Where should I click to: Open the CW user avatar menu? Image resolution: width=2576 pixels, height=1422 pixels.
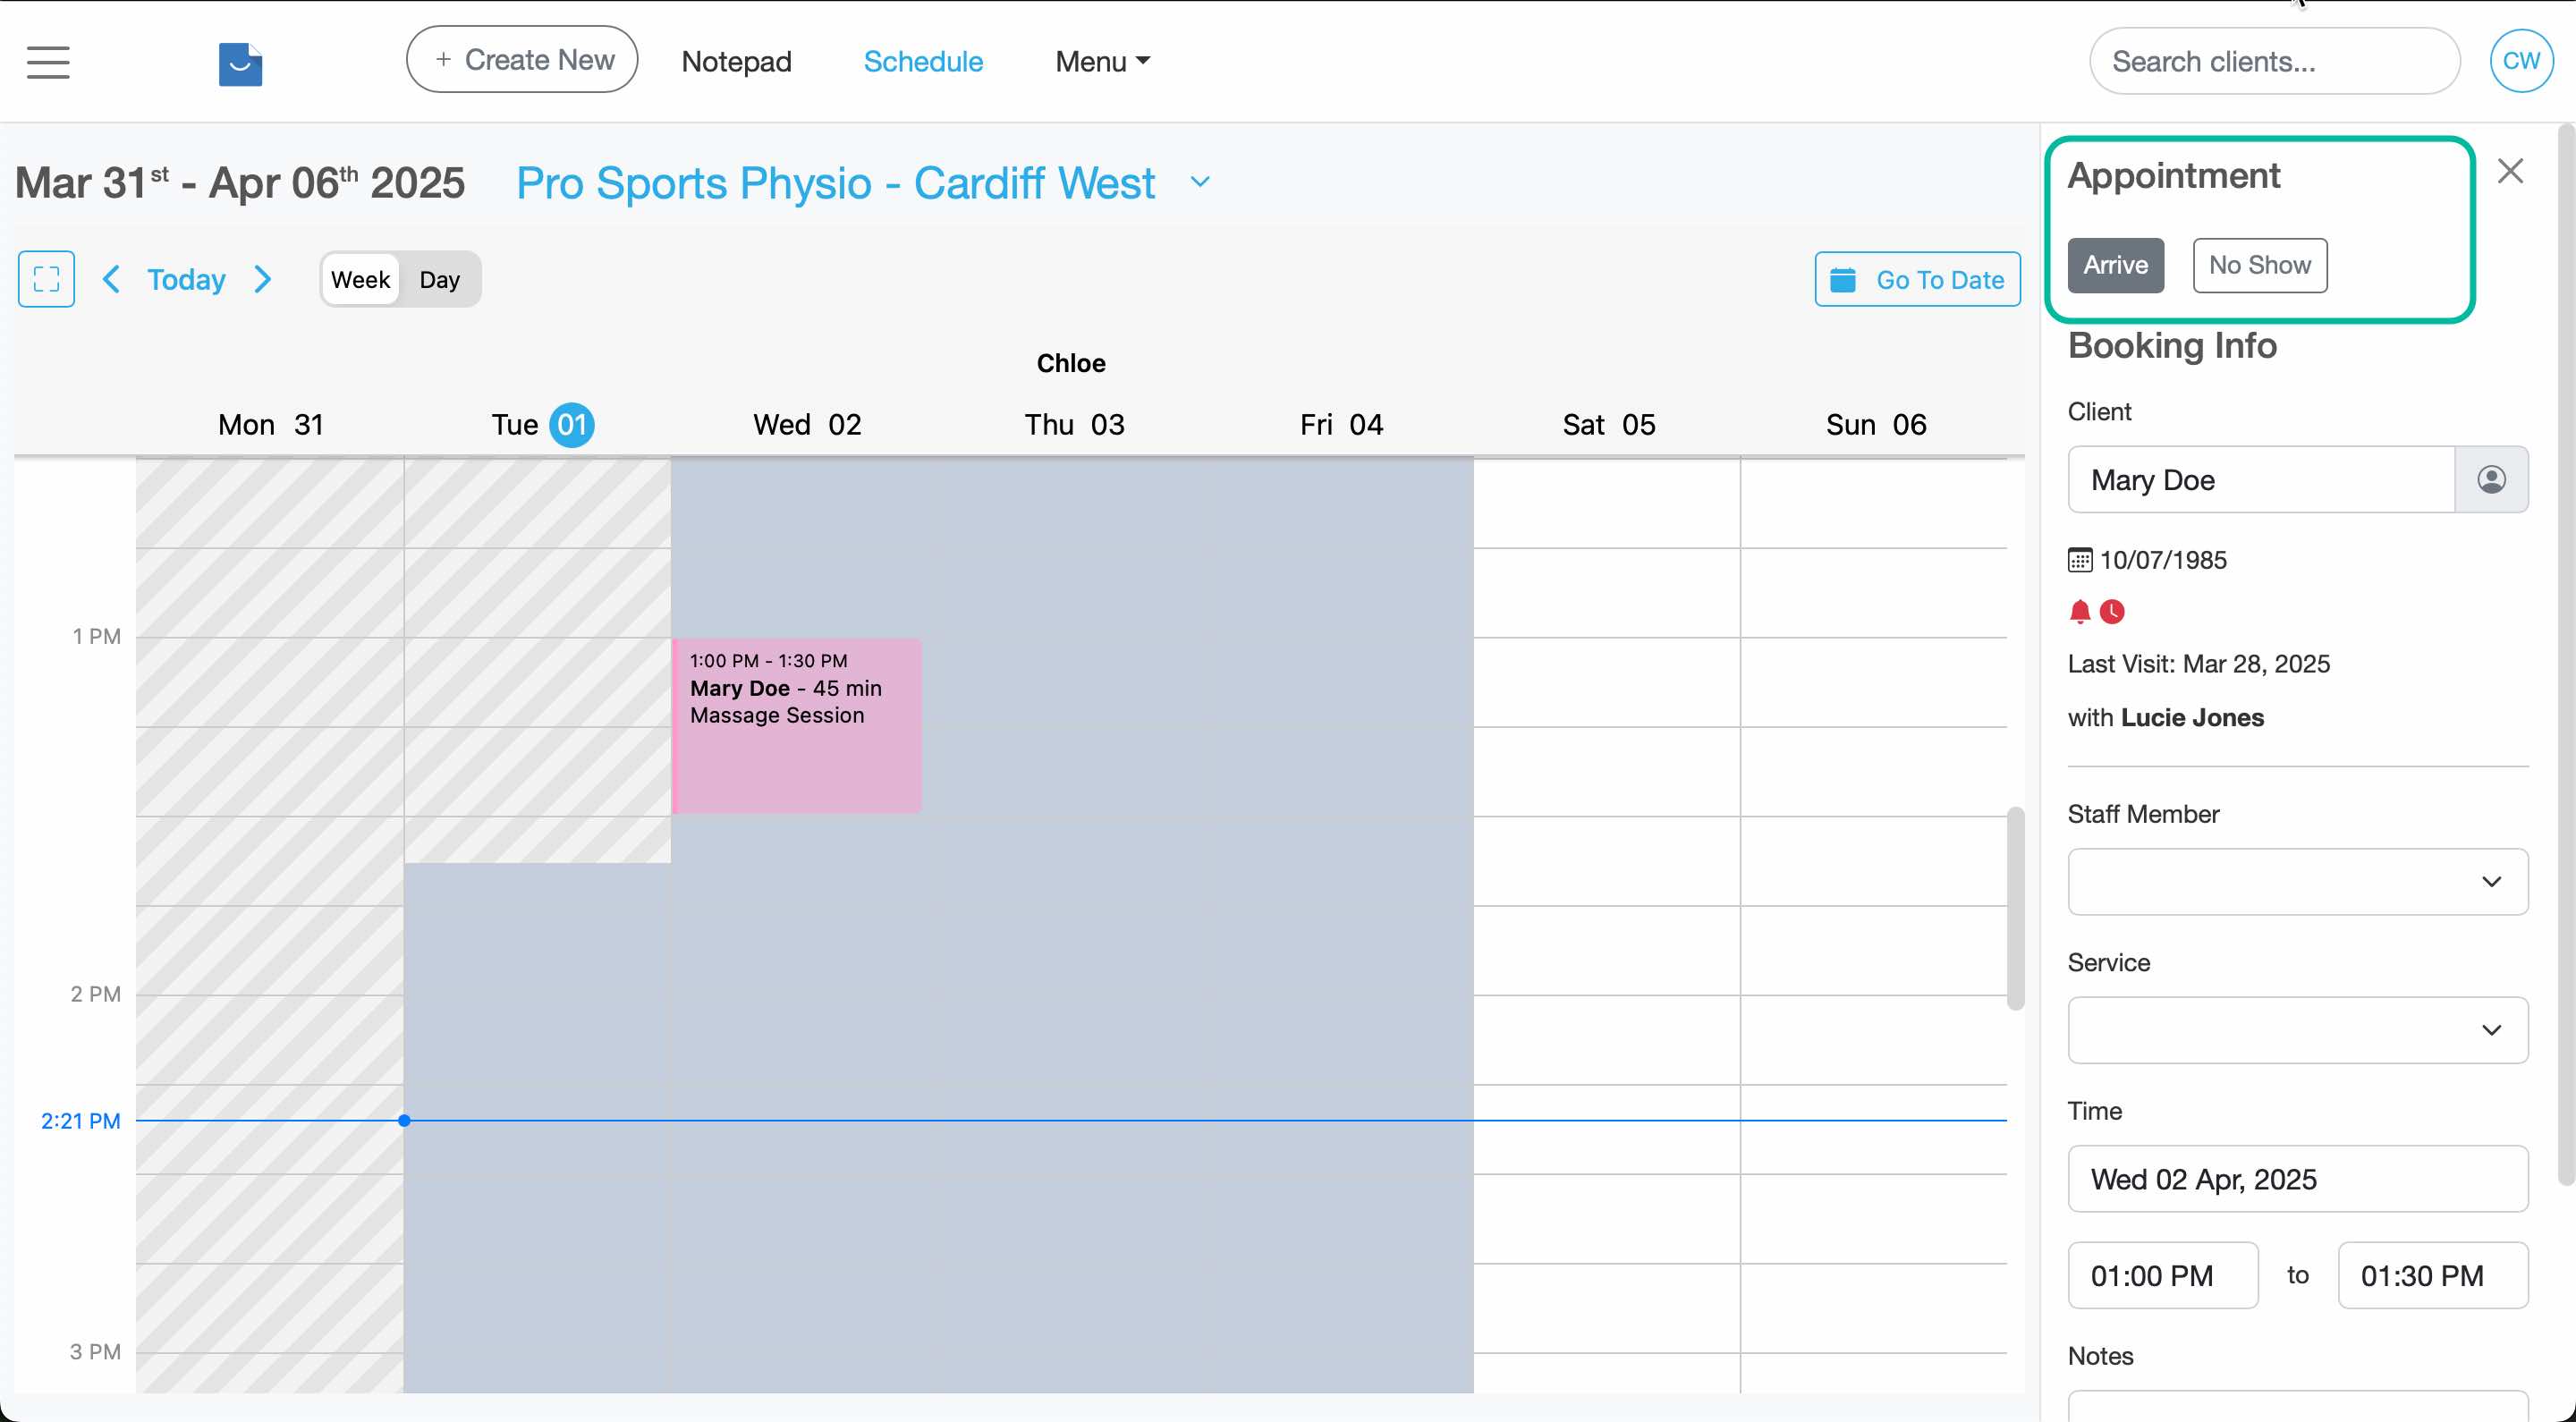click(x=2520, y=61)
